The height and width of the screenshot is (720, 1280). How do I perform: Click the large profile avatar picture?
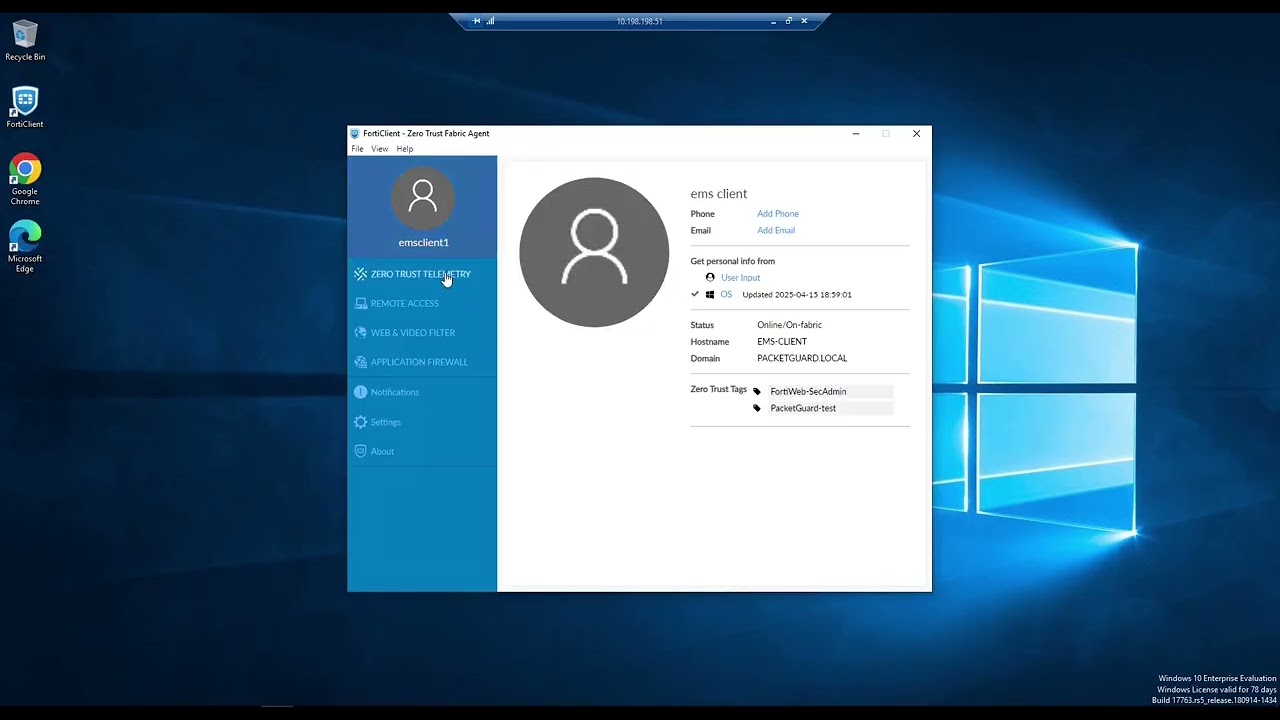(x=594, y=252)
